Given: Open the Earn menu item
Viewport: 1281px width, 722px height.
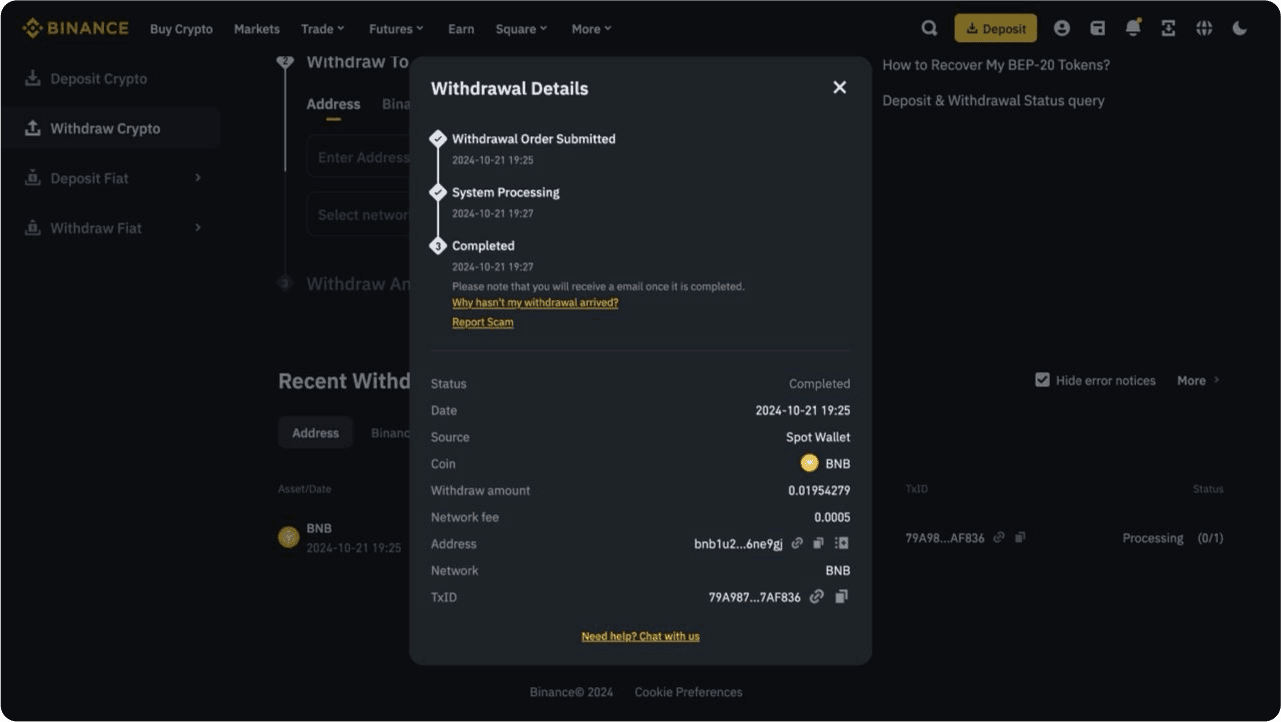Looking at the screenshot, I should pos(461,29).
